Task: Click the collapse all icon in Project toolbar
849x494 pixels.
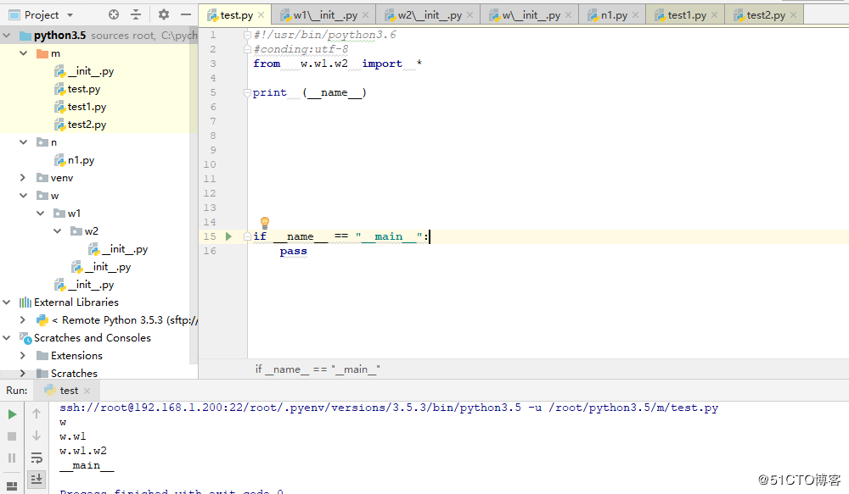Action: click(x=136, y=15)
